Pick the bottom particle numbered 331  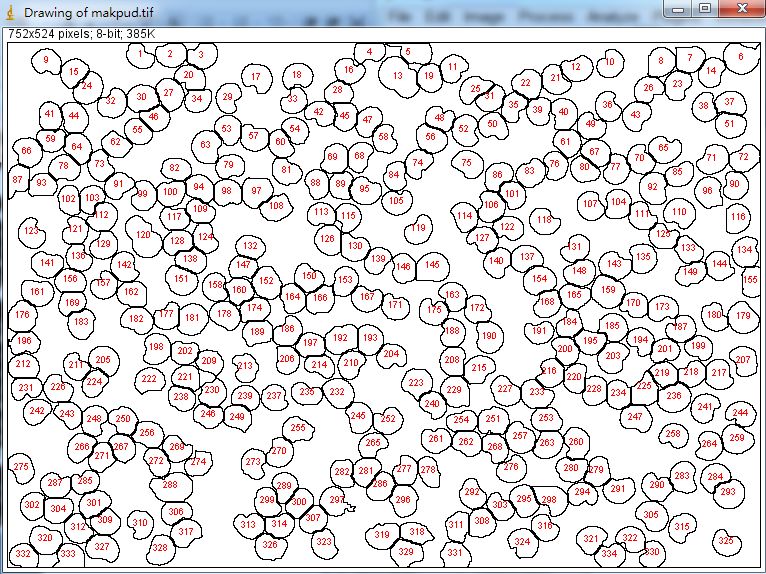point(455,554)
